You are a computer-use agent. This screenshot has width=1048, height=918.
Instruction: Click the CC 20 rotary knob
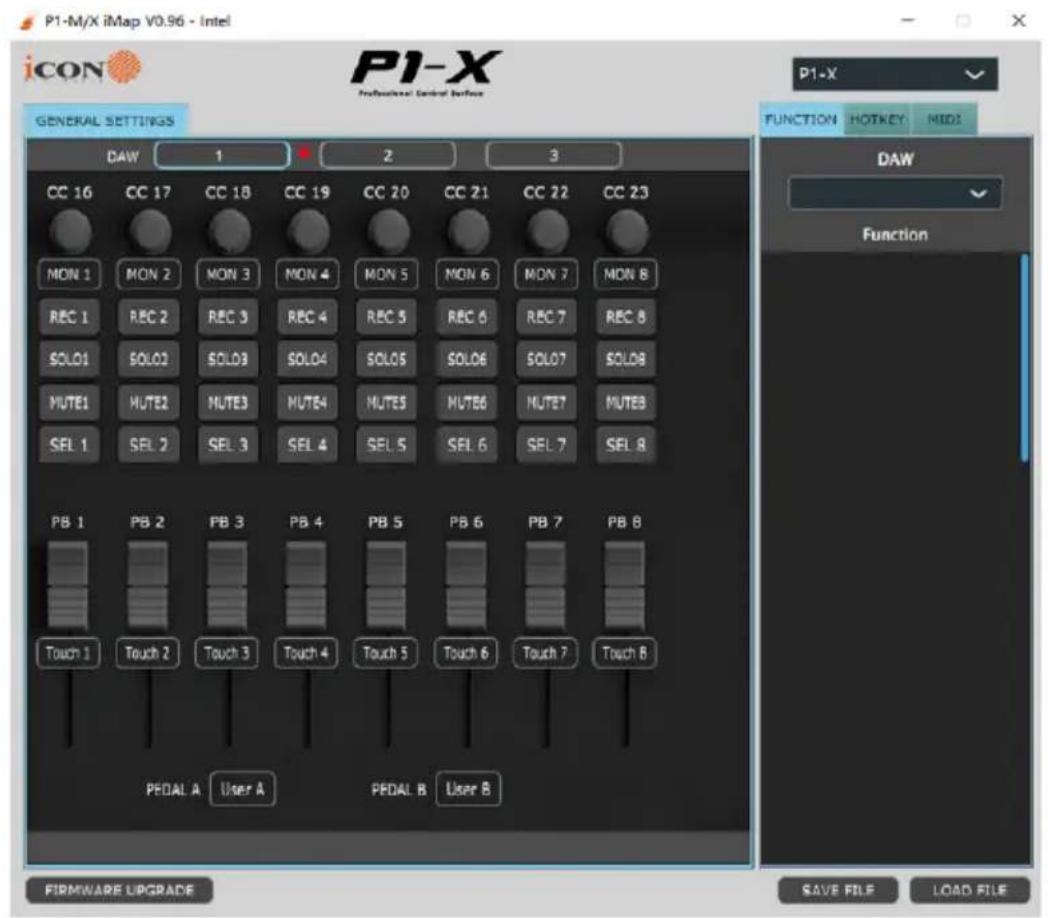pos(387,232)
